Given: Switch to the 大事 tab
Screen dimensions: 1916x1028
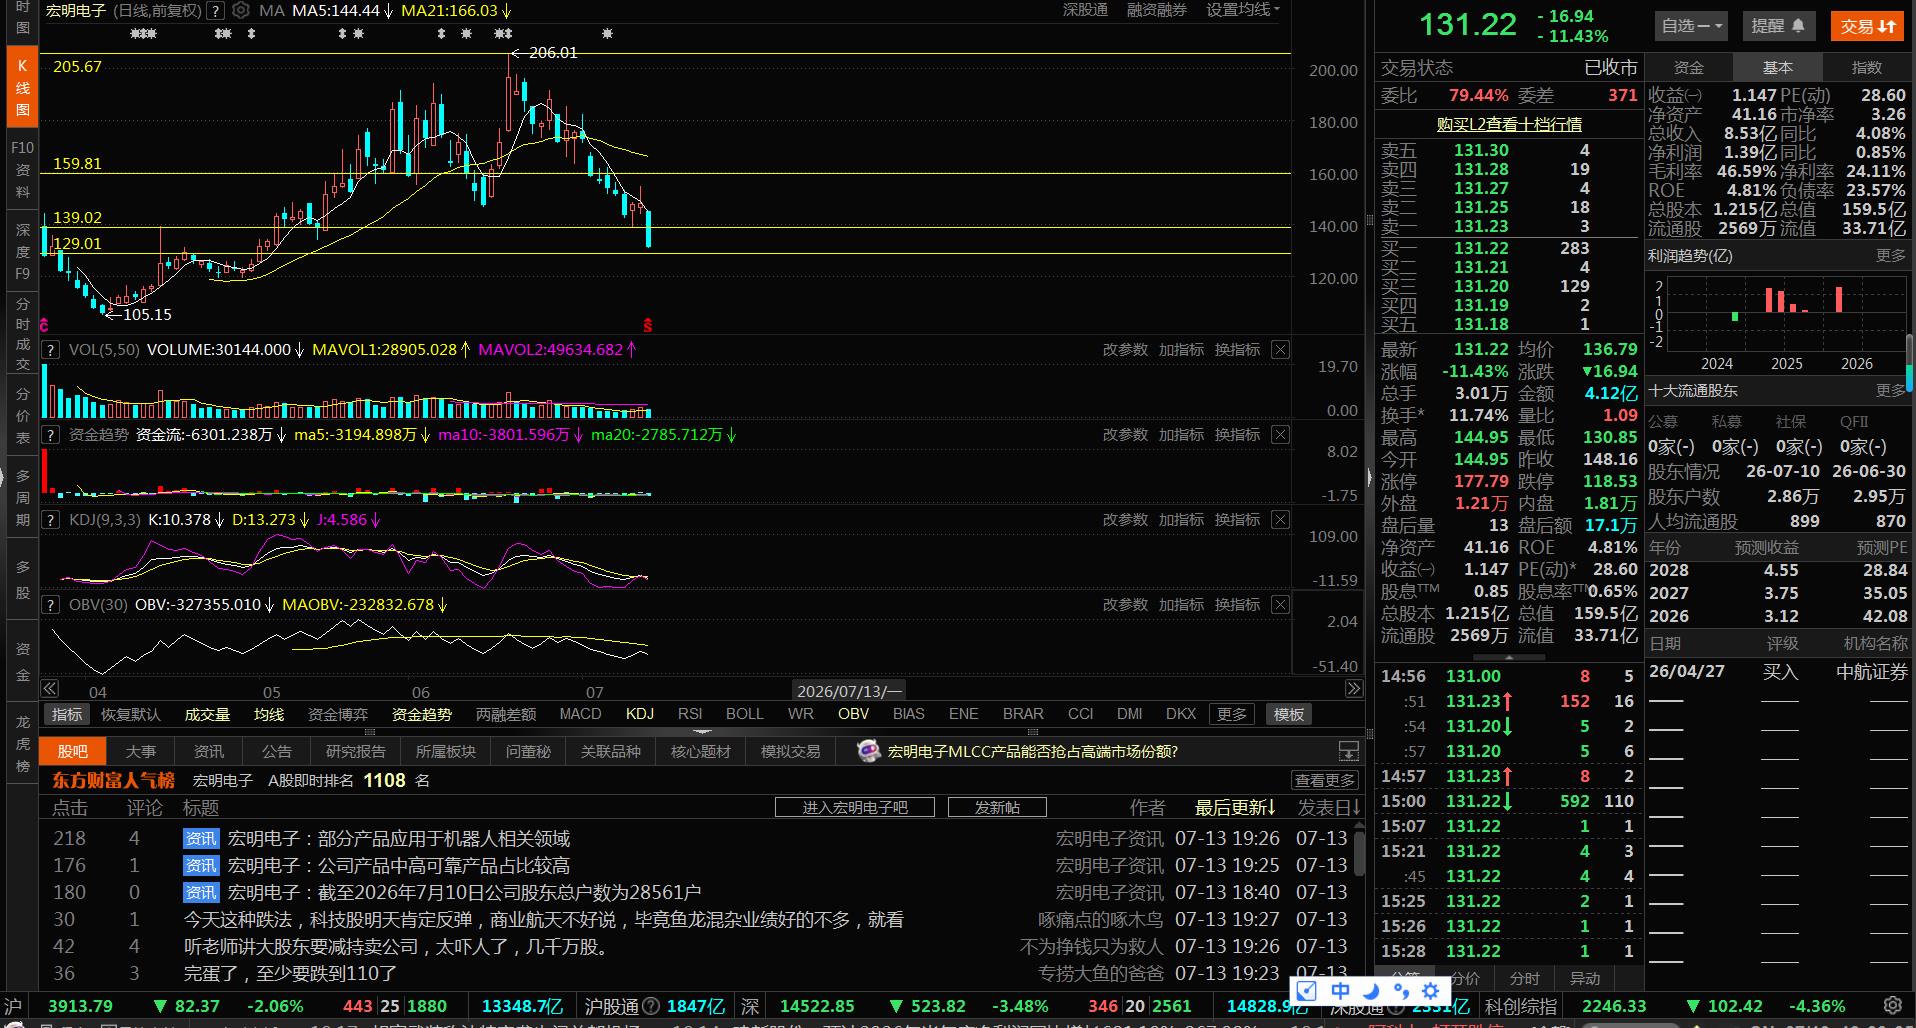Looking at the screenshot, I should [x=141, y=751].
